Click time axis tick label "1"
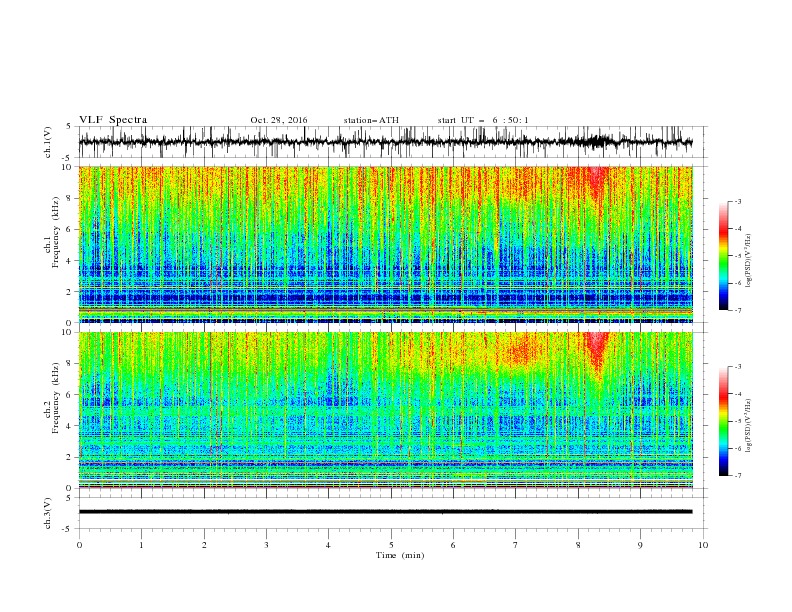Screen dimensions: 792x612 point(141,545)
